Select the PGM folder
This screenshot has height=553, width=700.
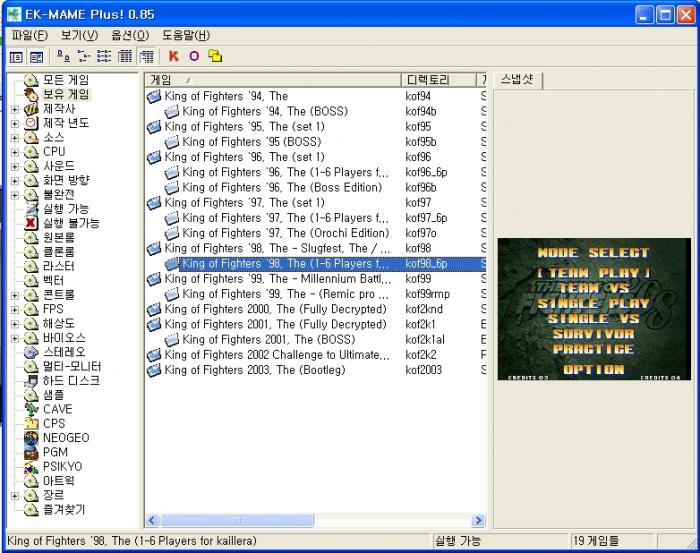pyautogui.click(x=55, y=452)
